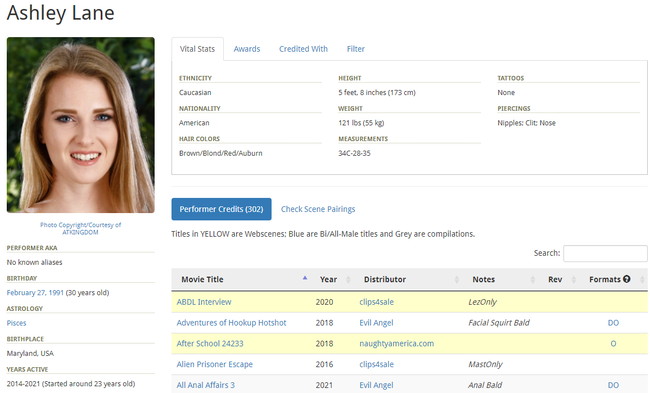Open the After School 24233 link
This screenshot has height=393, width=650.
210,343
